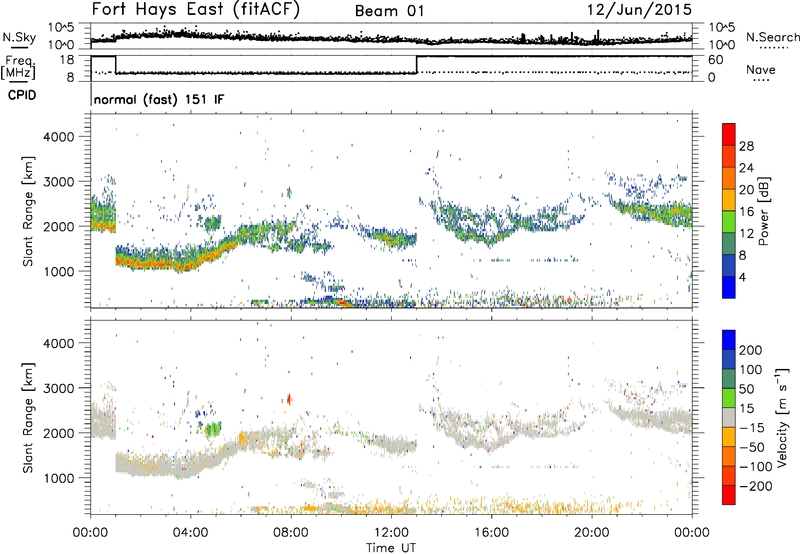Screen dimensions: 800x554
Task: Click the "Freq. [MHz]" label
Action: coord(19,68)
